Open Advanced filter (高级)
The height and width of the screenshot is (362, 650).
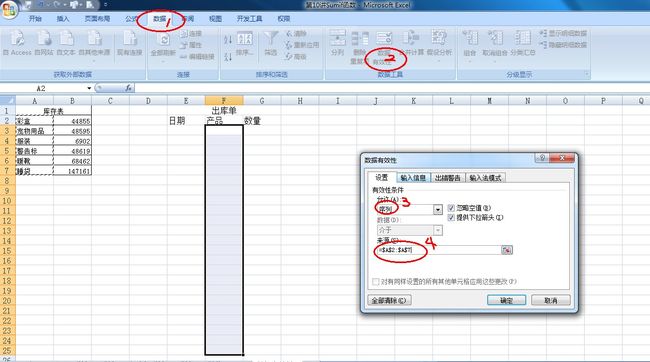coord(296,56)
